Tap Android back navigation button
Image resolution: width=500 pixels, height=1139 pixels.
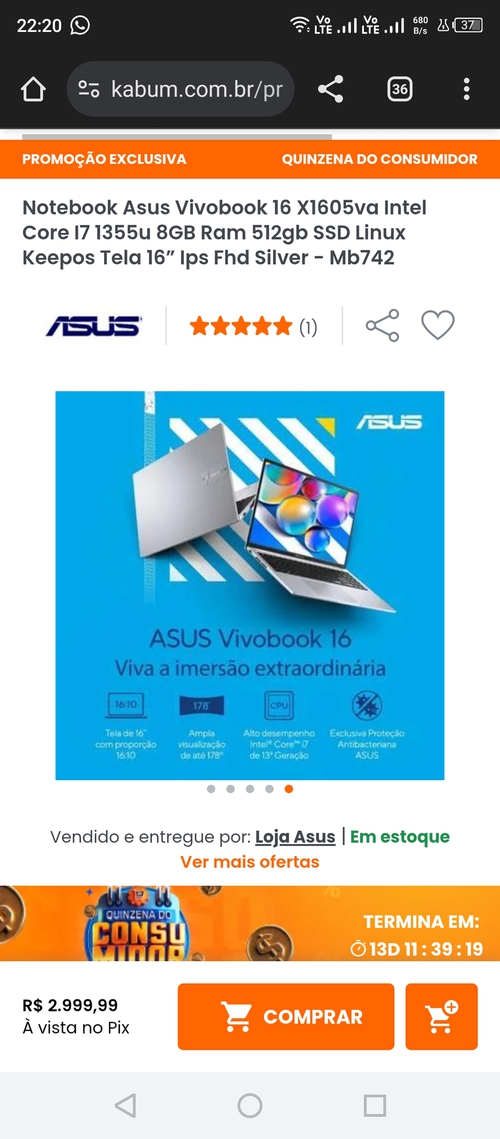coord(125,1106)
